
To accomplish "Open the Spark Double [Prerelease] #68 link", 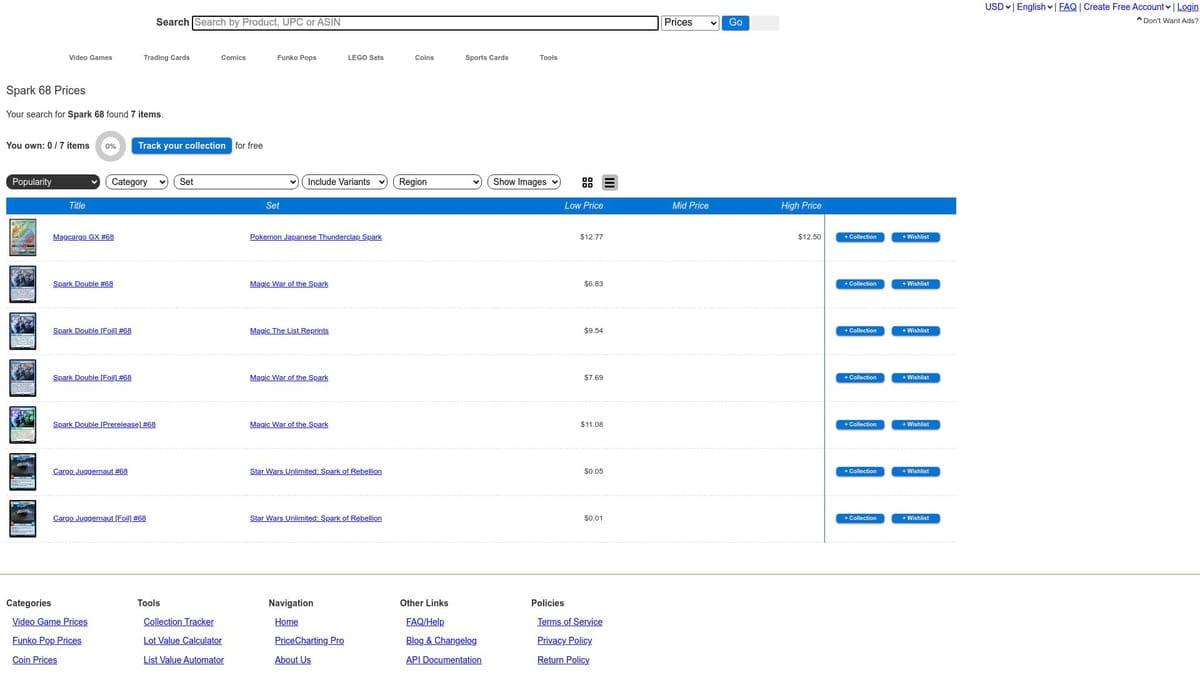I will pyautogui.click(x=104, y=424).
